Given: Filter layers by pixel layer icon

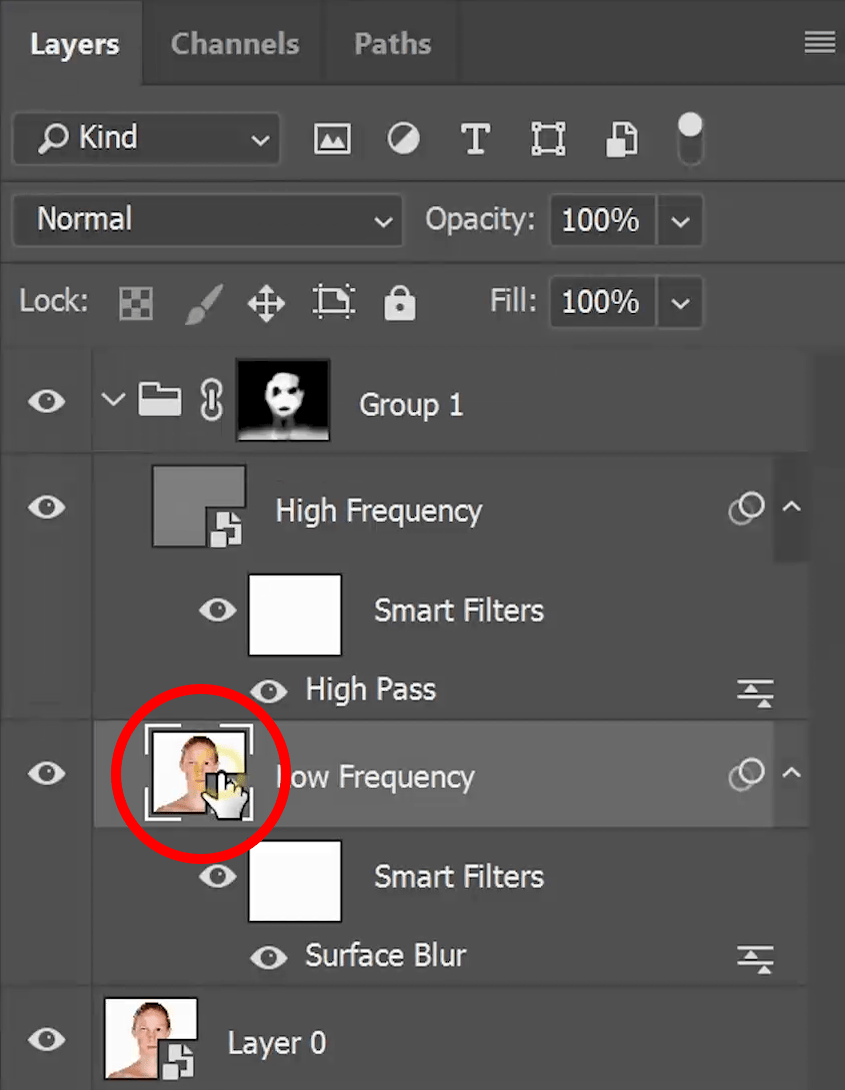Looking at the screenshot, I should [332, 138].
